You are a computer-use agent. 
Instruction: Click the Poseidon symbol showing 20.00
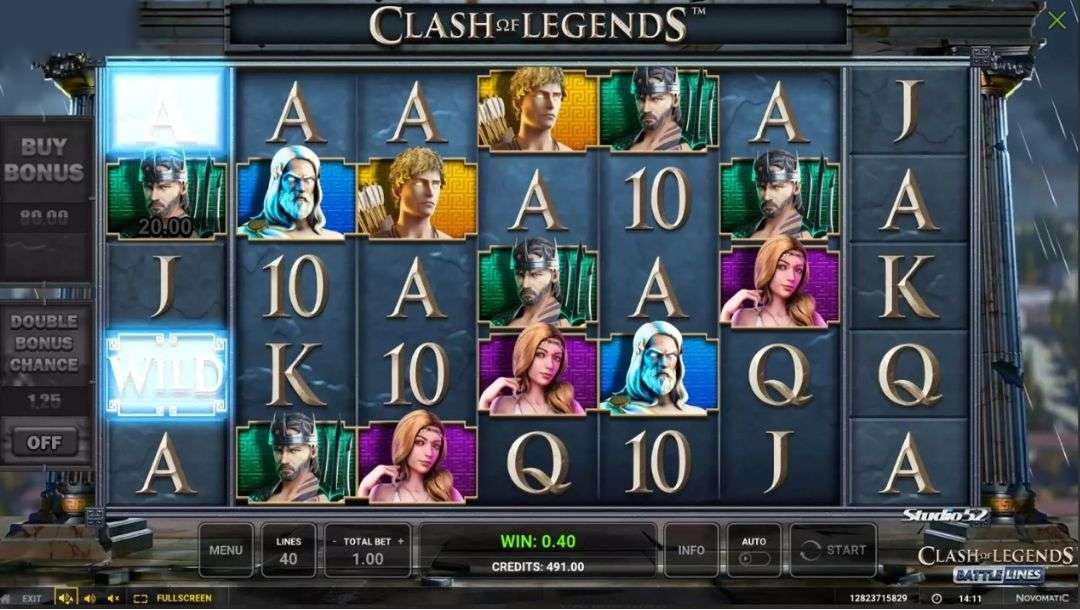(167, 198)
